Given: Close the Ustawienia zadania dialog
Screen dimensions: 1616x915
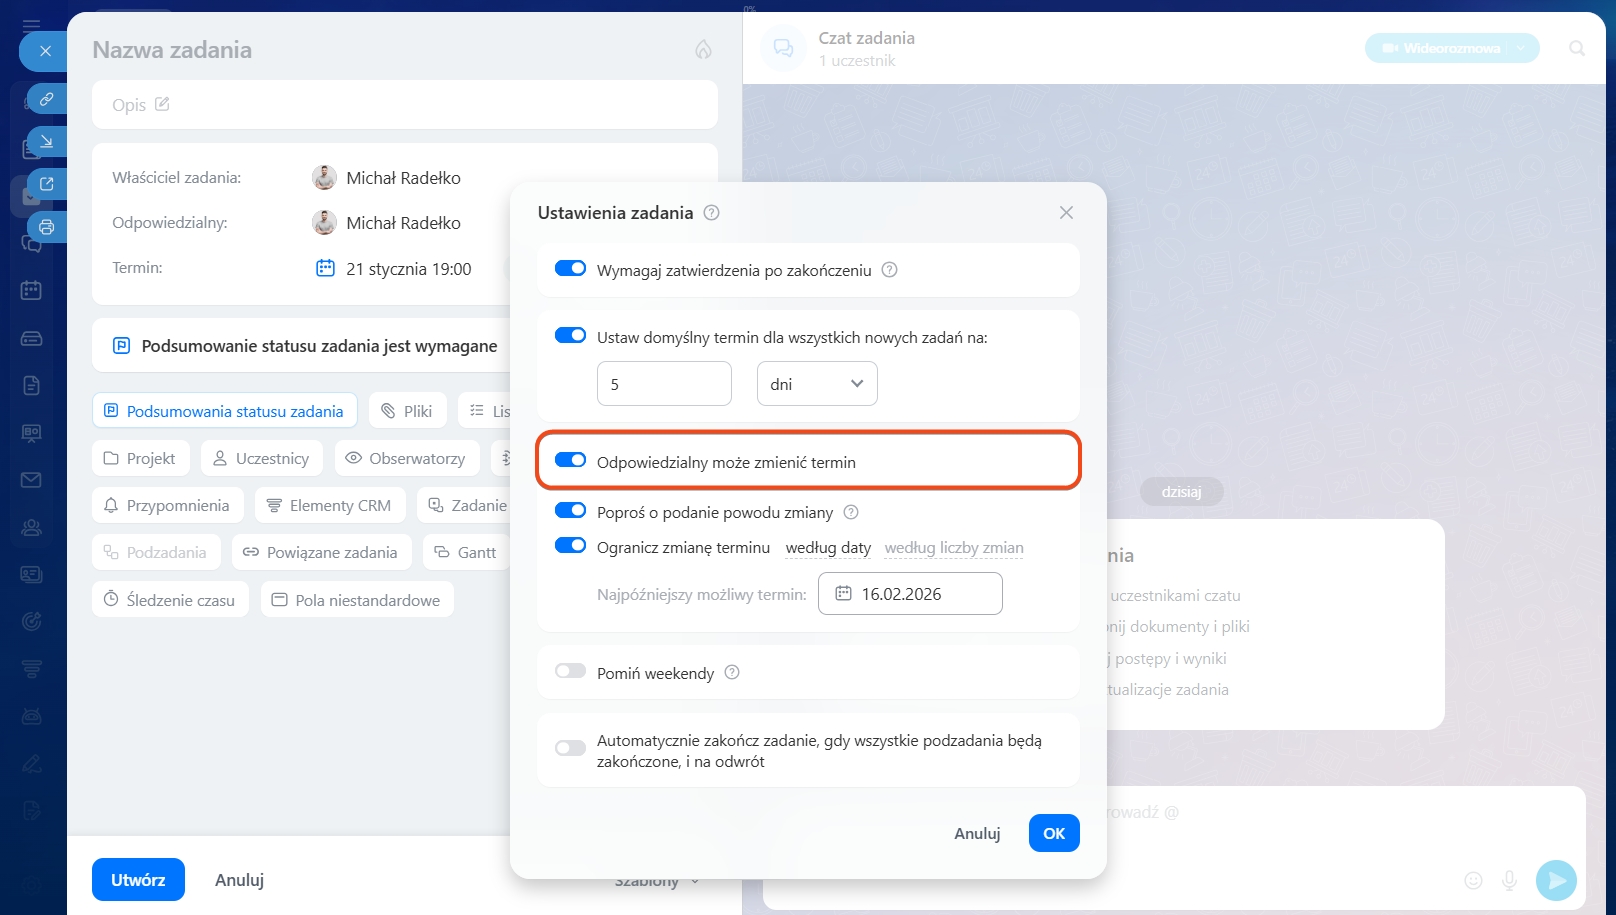Looking at the screenshot, I should (x=1066, y=213).
